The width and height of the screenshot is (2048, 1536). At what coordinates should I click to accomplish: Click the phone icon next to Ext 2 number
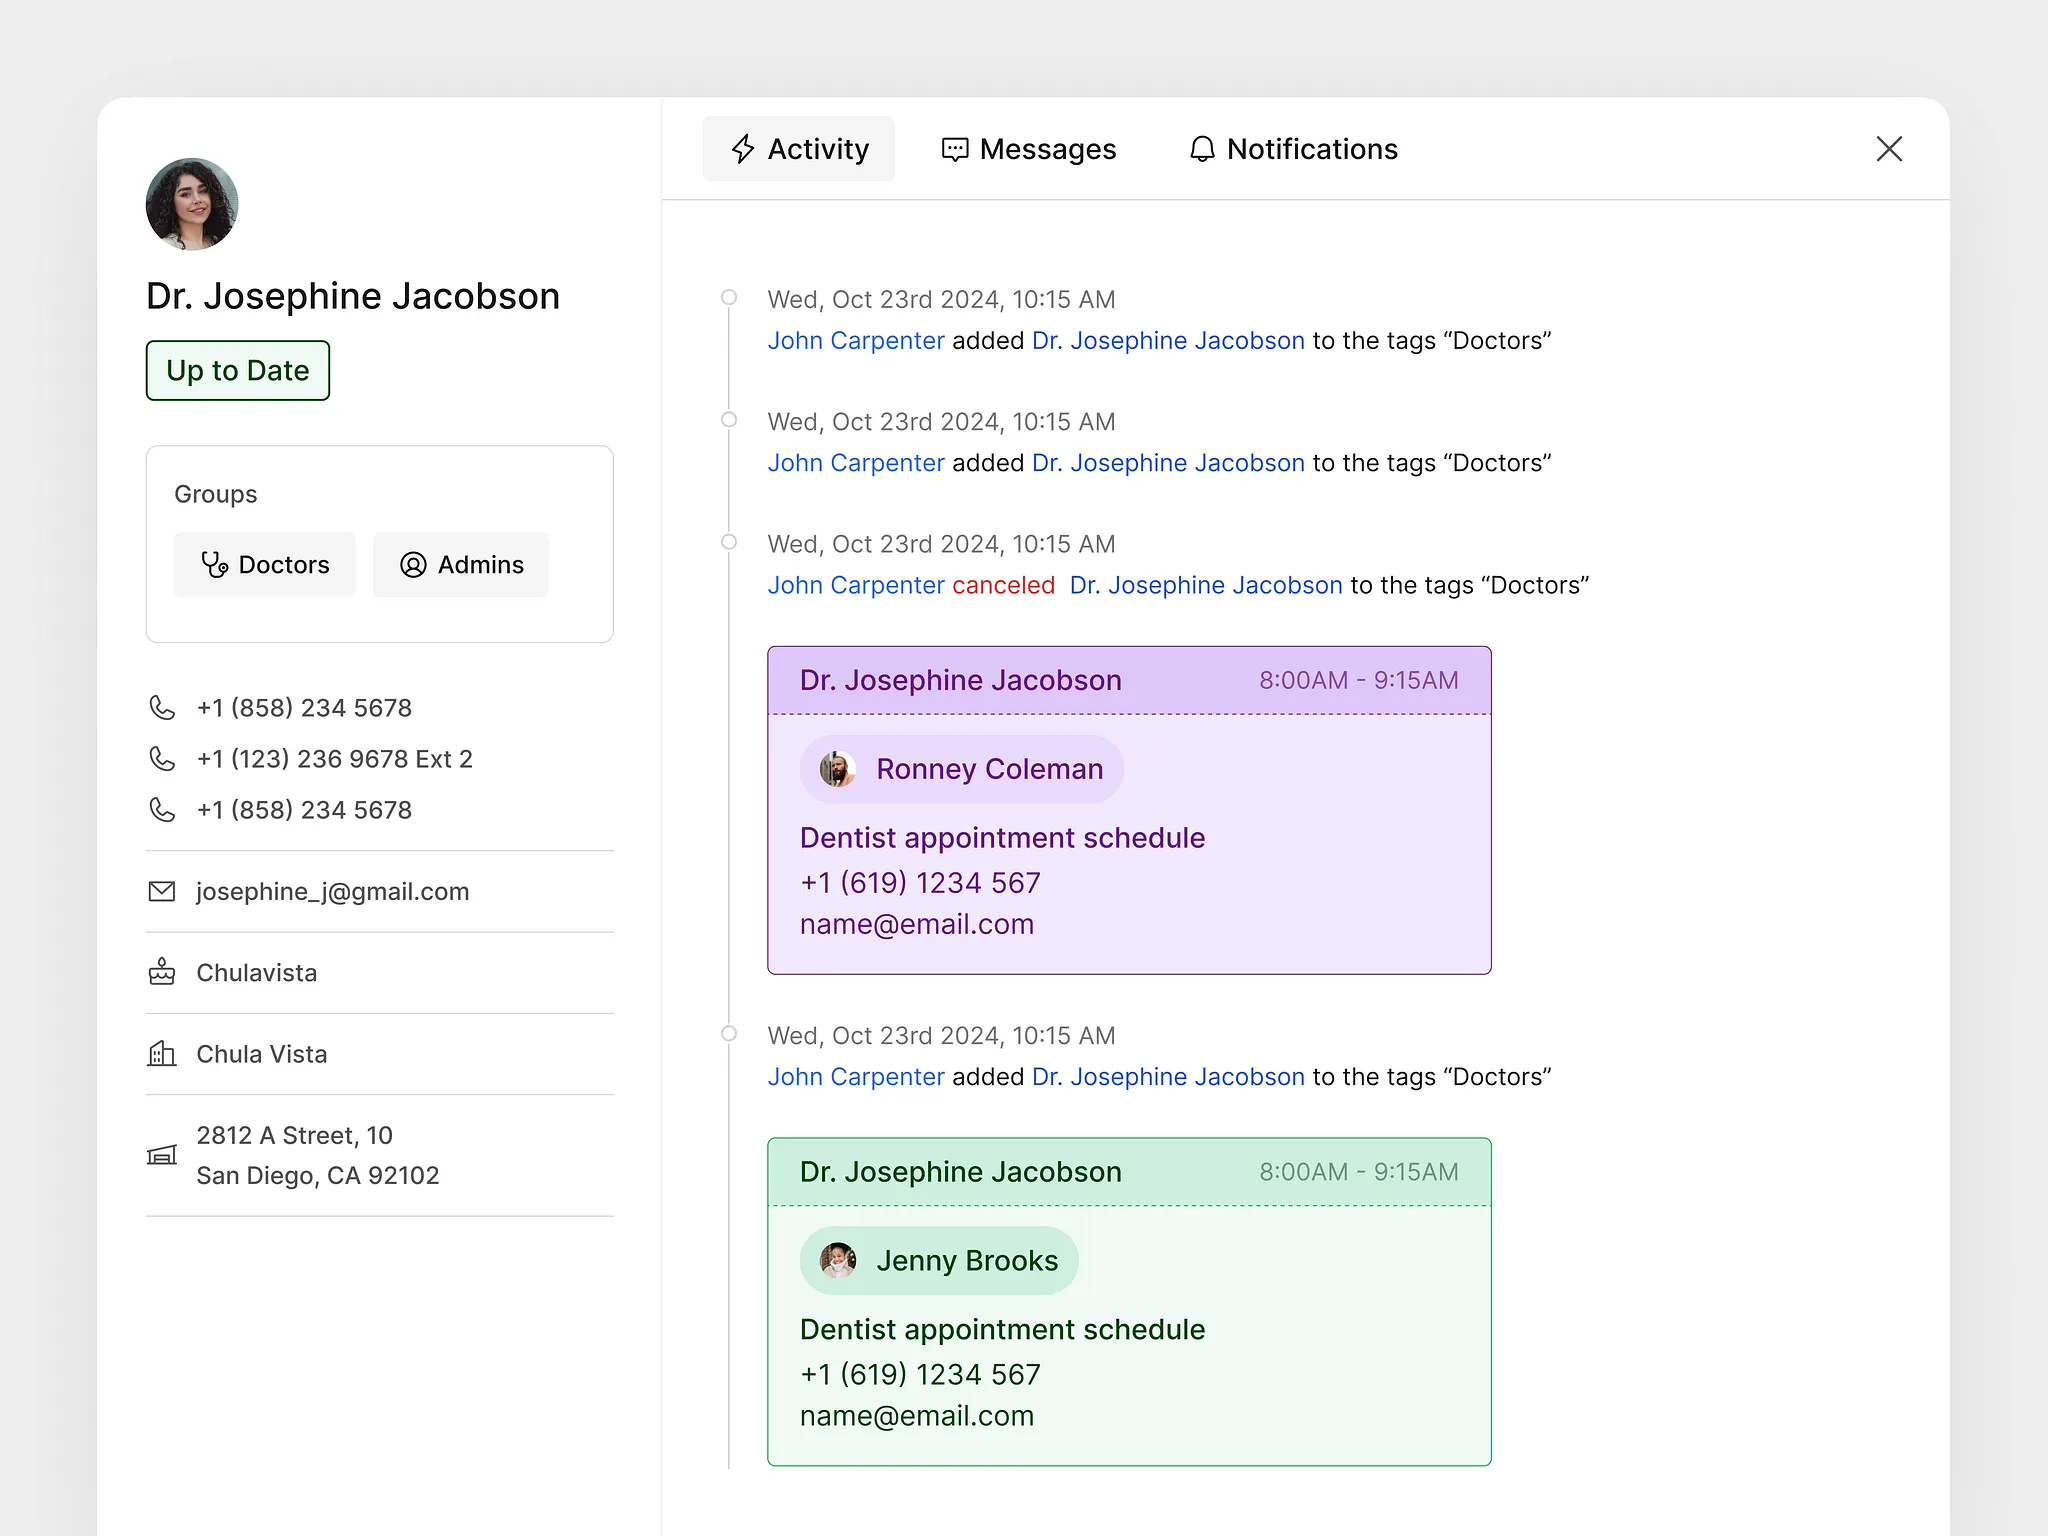[x=162, y=759]
